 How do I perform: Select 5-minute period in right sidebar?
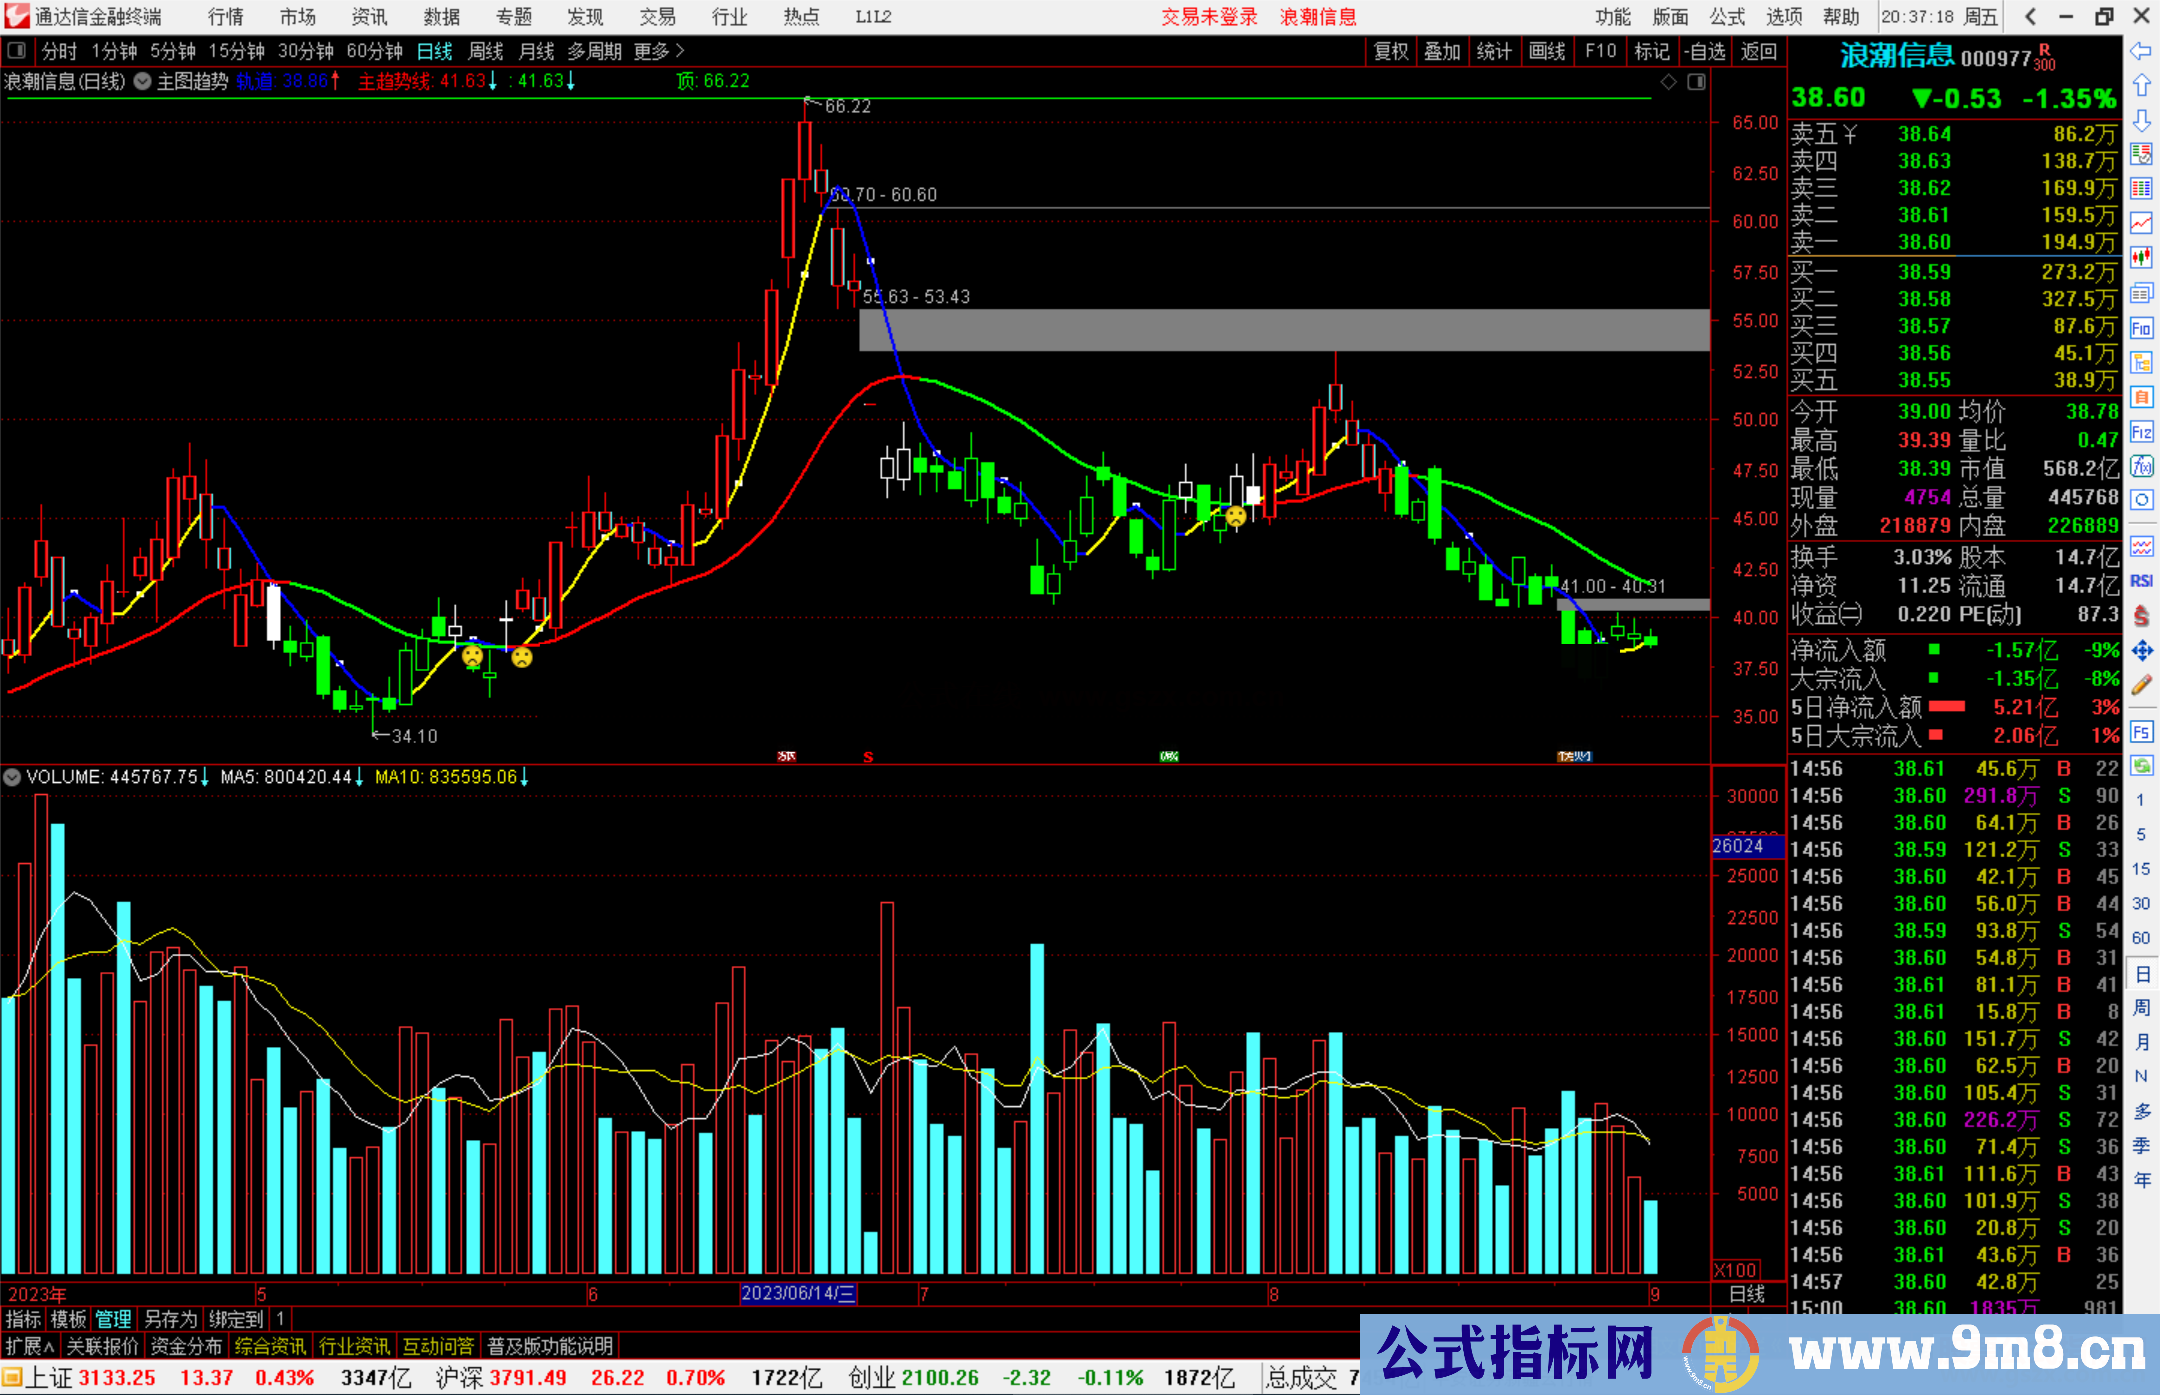[2141, 834]
